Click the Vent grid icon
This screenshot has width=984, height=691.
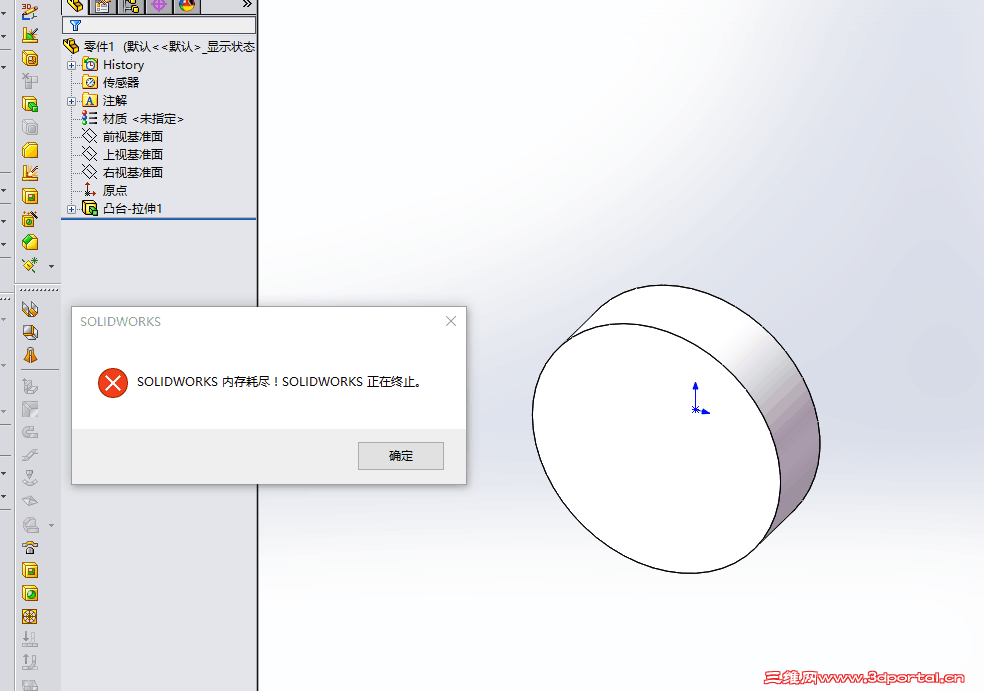(29, 616)
